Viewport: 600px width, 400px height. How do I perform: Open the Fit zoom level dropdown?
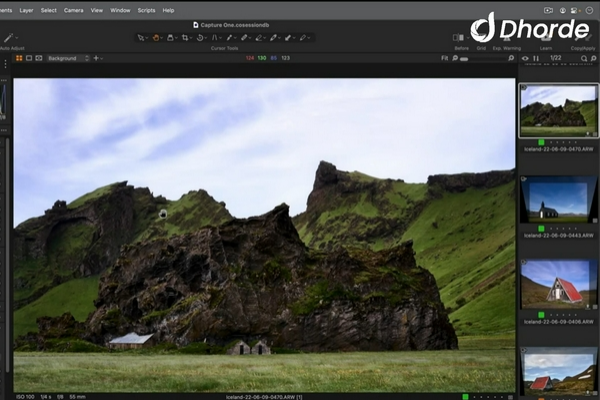[446, 58]
